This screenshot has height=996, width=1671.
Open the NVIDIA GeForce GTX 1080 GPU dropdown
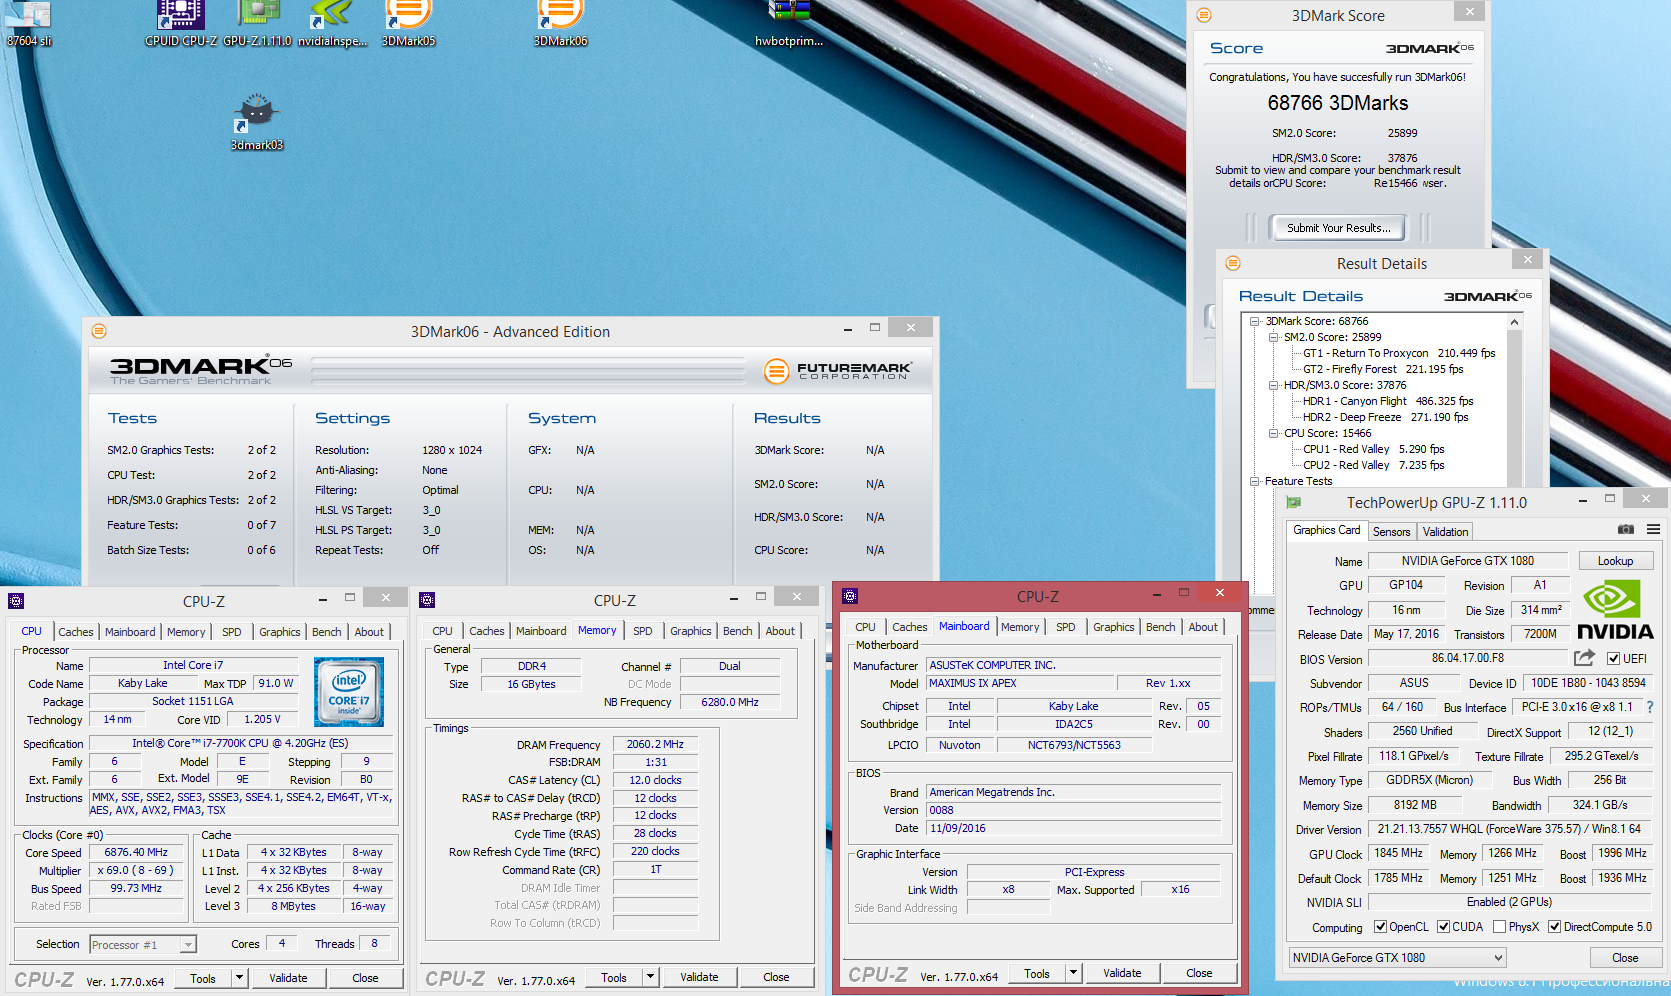point(1397,958)
